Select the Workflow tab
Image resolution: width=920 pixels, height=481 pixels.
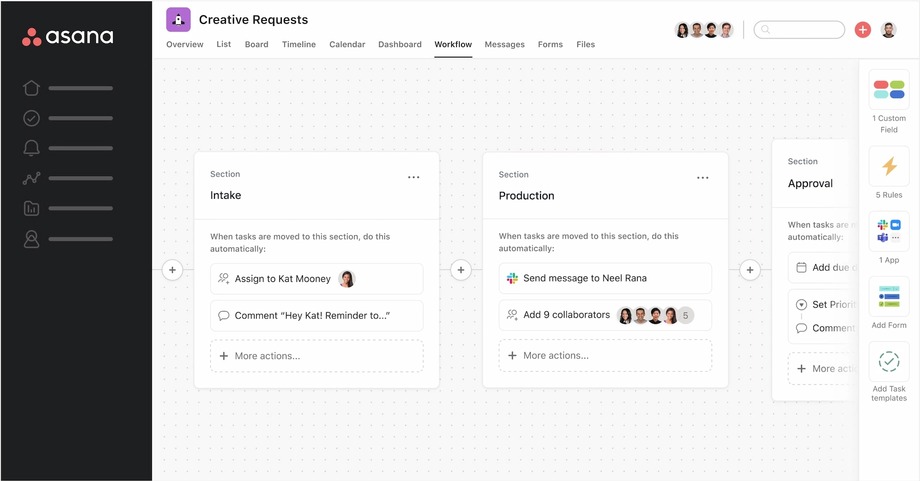tap(453, 44)
